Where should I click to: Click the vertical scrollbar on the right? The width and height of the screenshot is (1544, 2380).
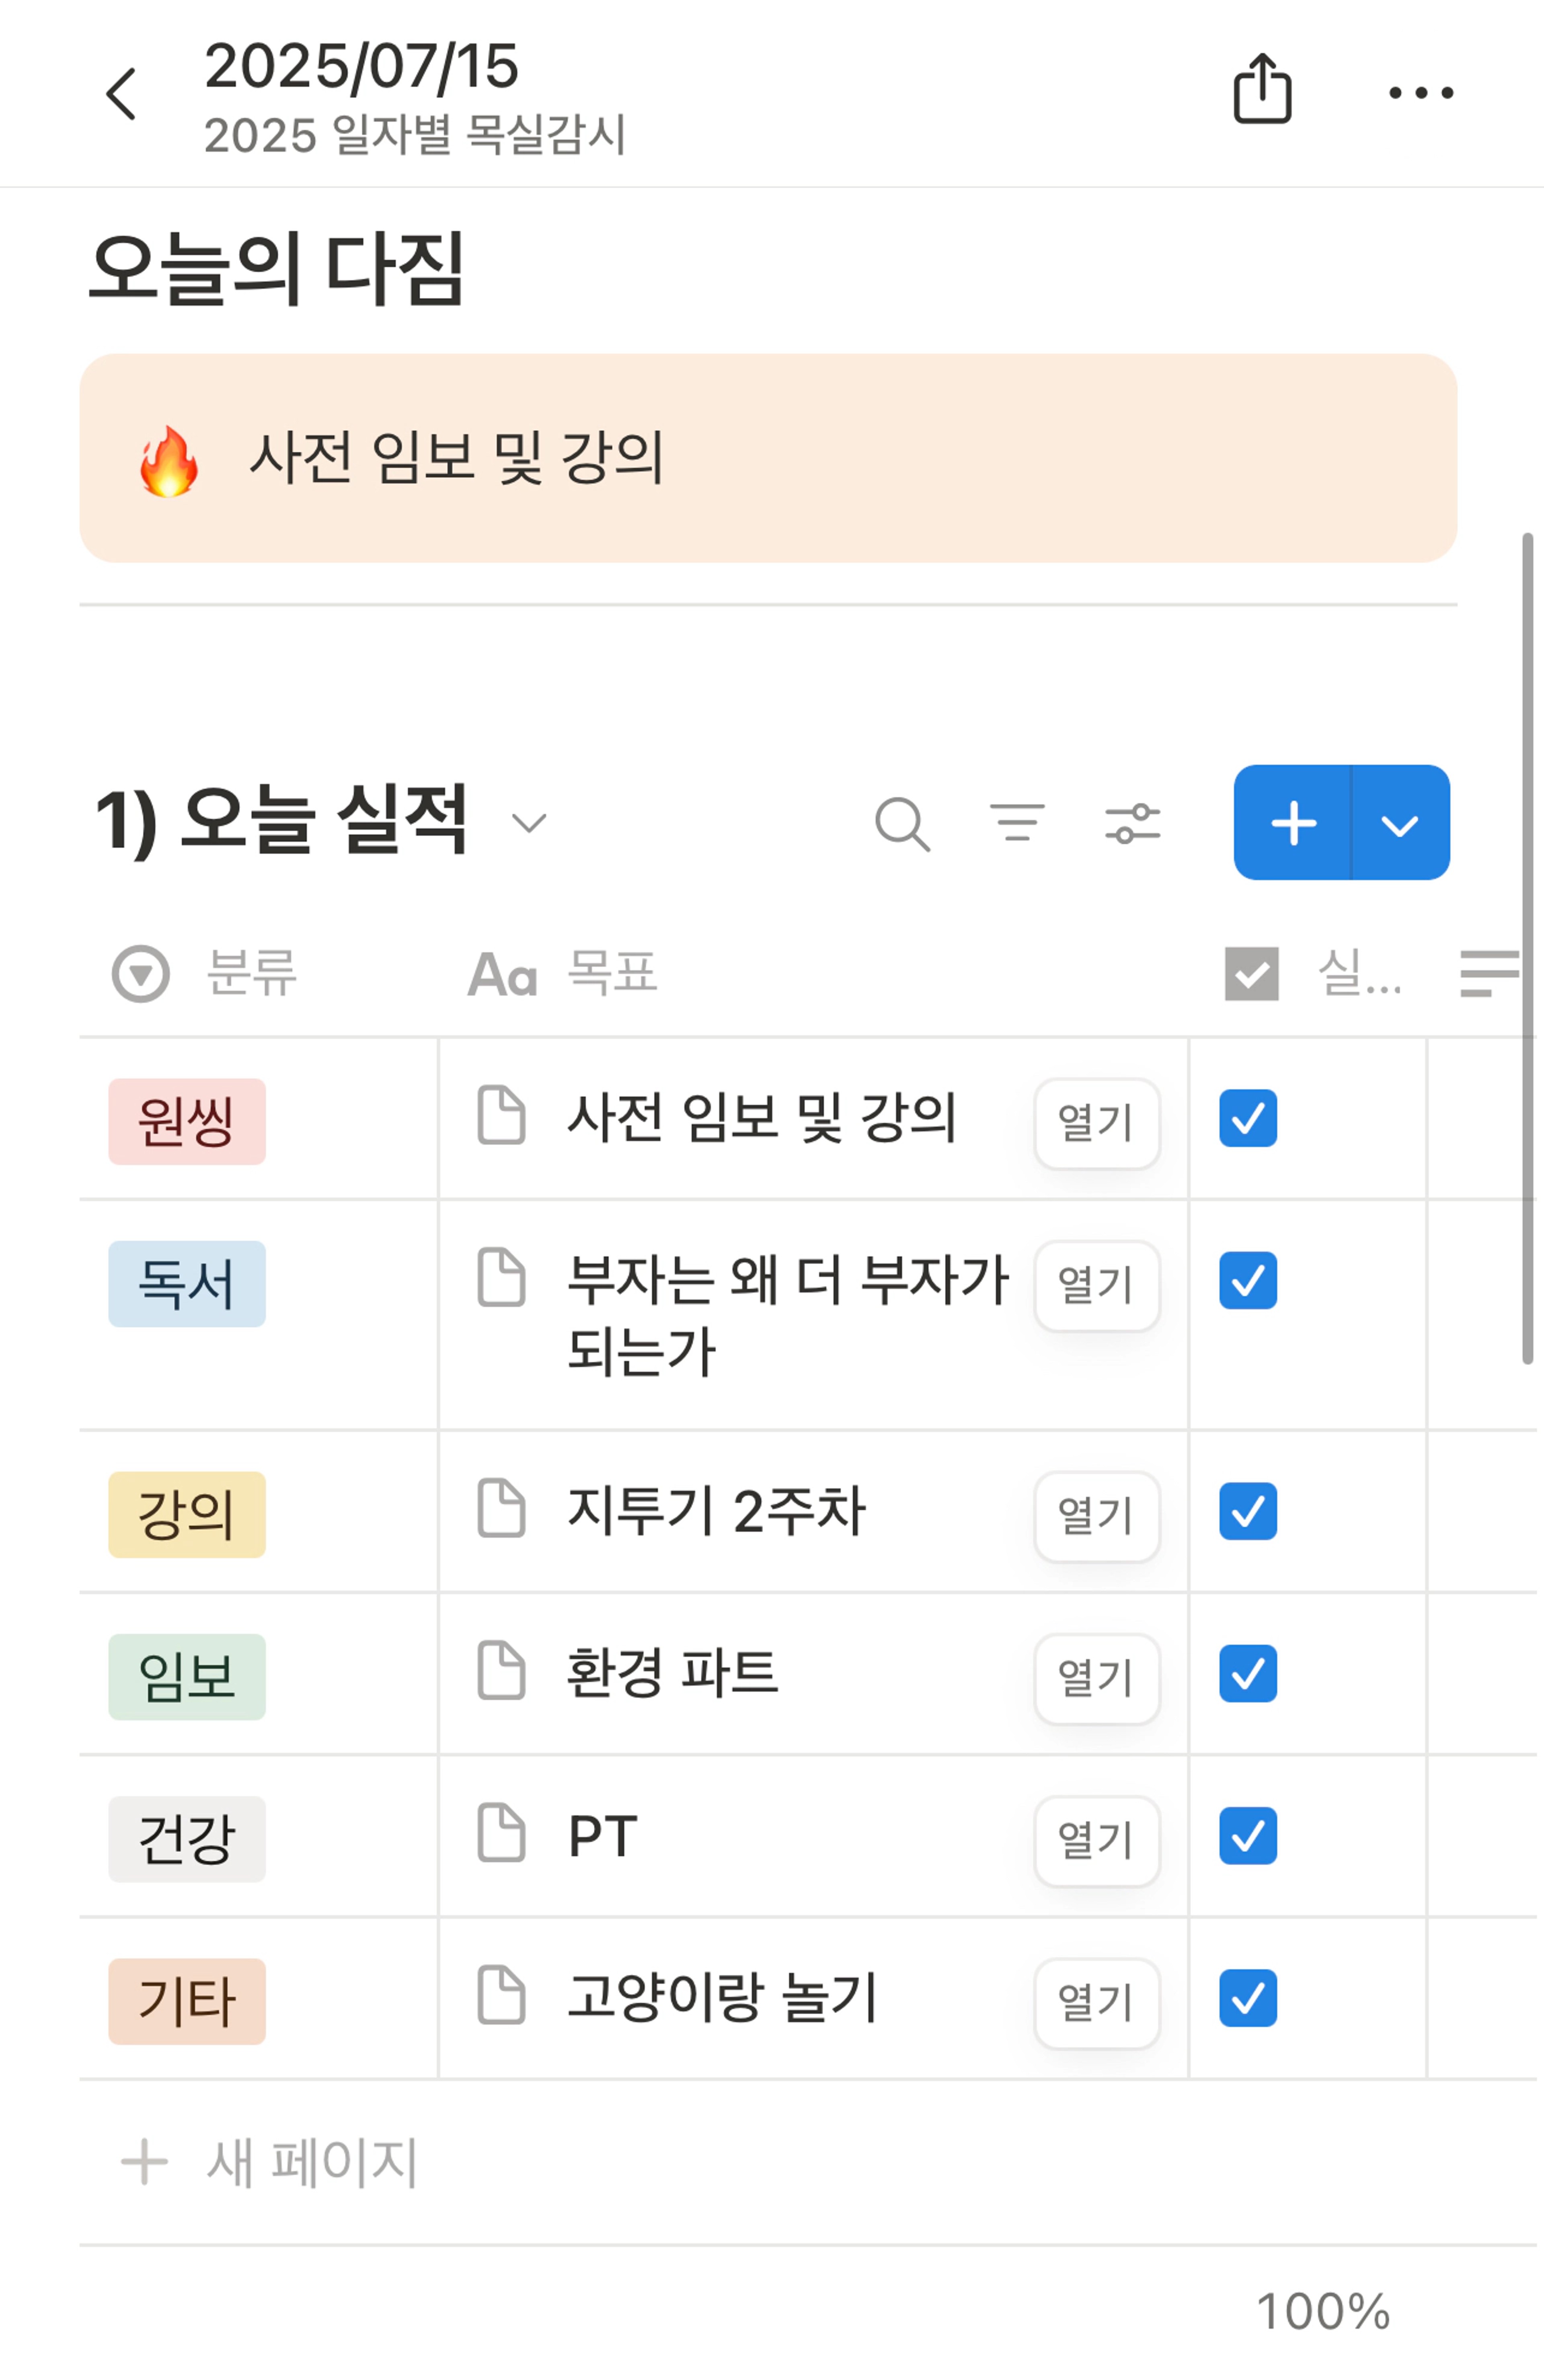[x=1527, y=948]
